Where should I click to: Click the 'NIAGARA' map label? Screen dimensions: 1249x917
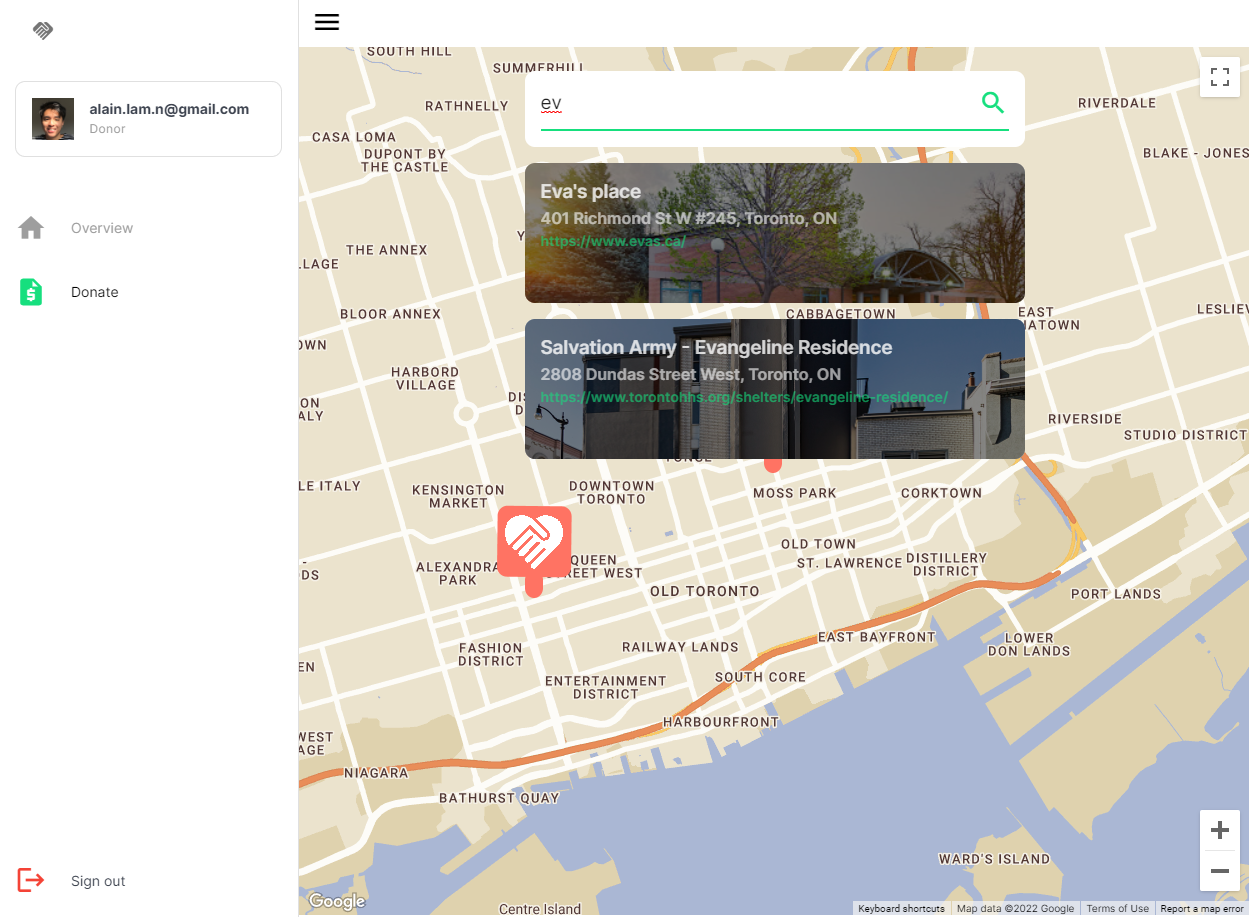(376, 773)
